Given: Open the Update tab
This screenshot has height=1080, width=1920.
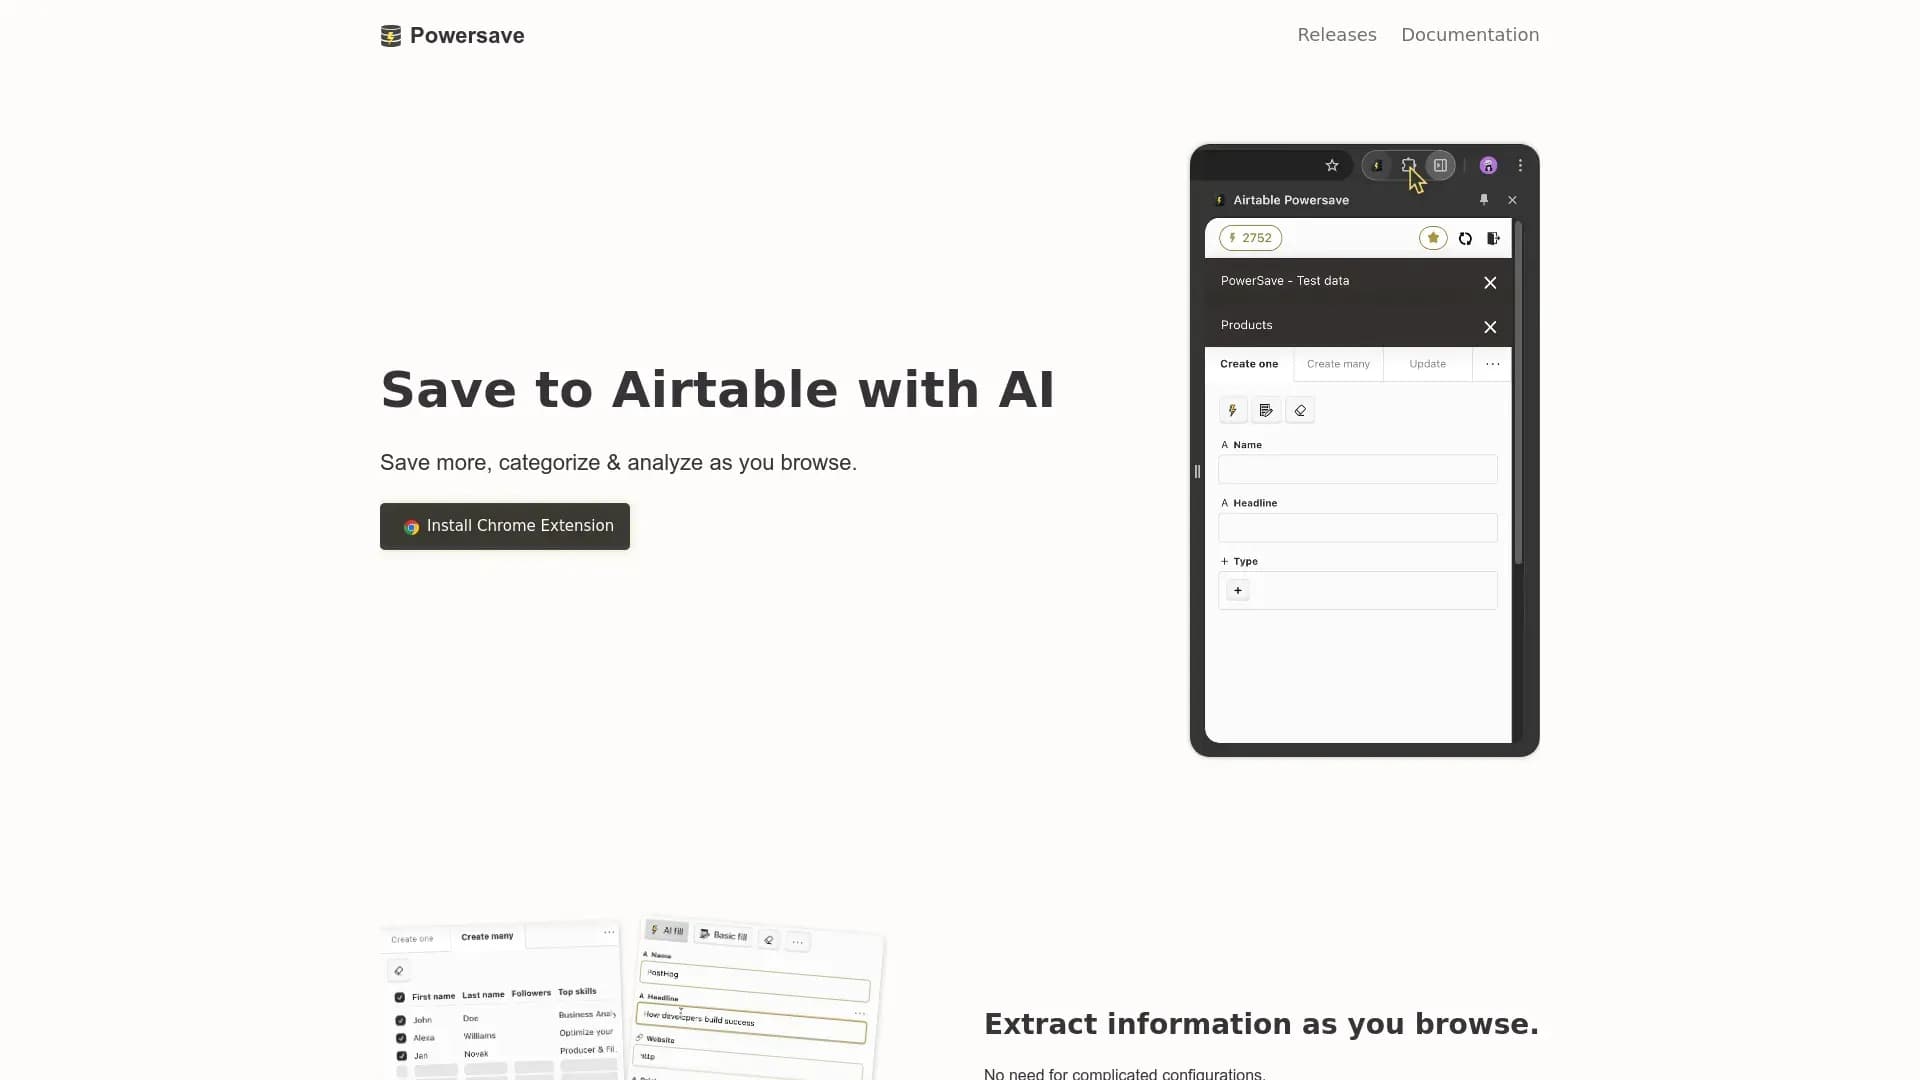Looking at the screenshot, I should tap(1427, 364).
